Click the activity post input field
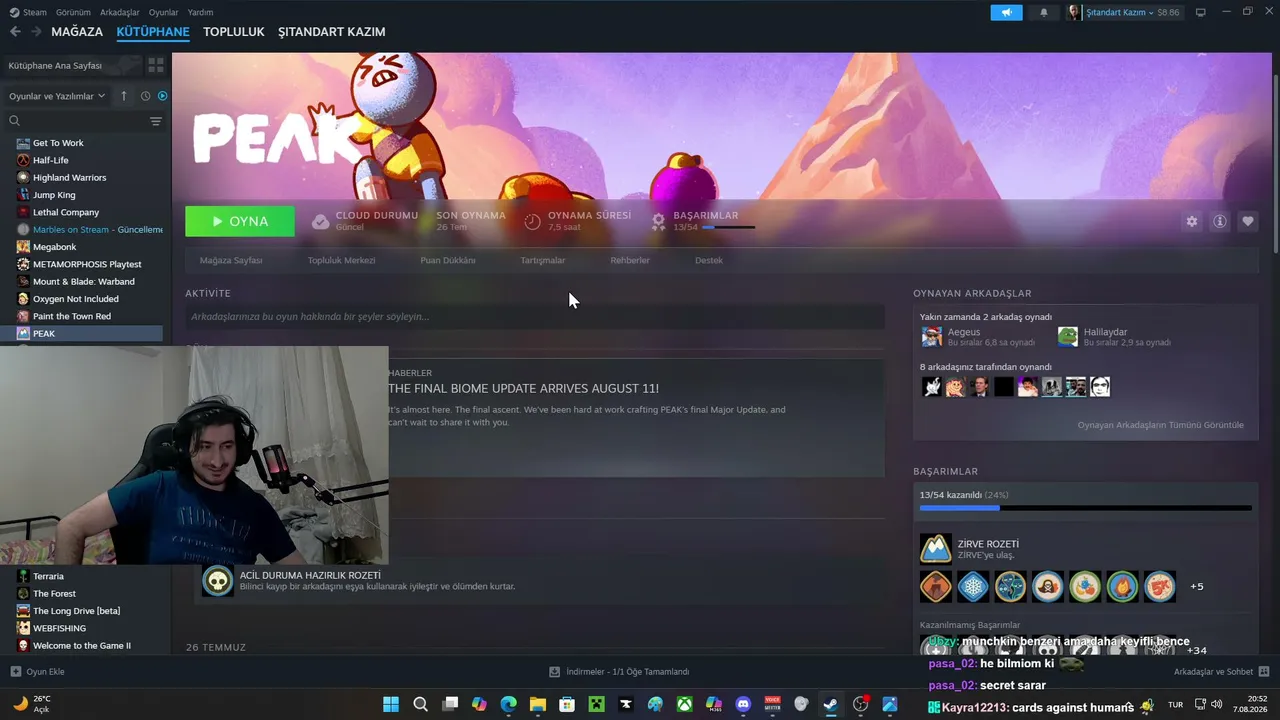Screen dimensions: 1280x720 pyautogui.click(x=535, y=317)
